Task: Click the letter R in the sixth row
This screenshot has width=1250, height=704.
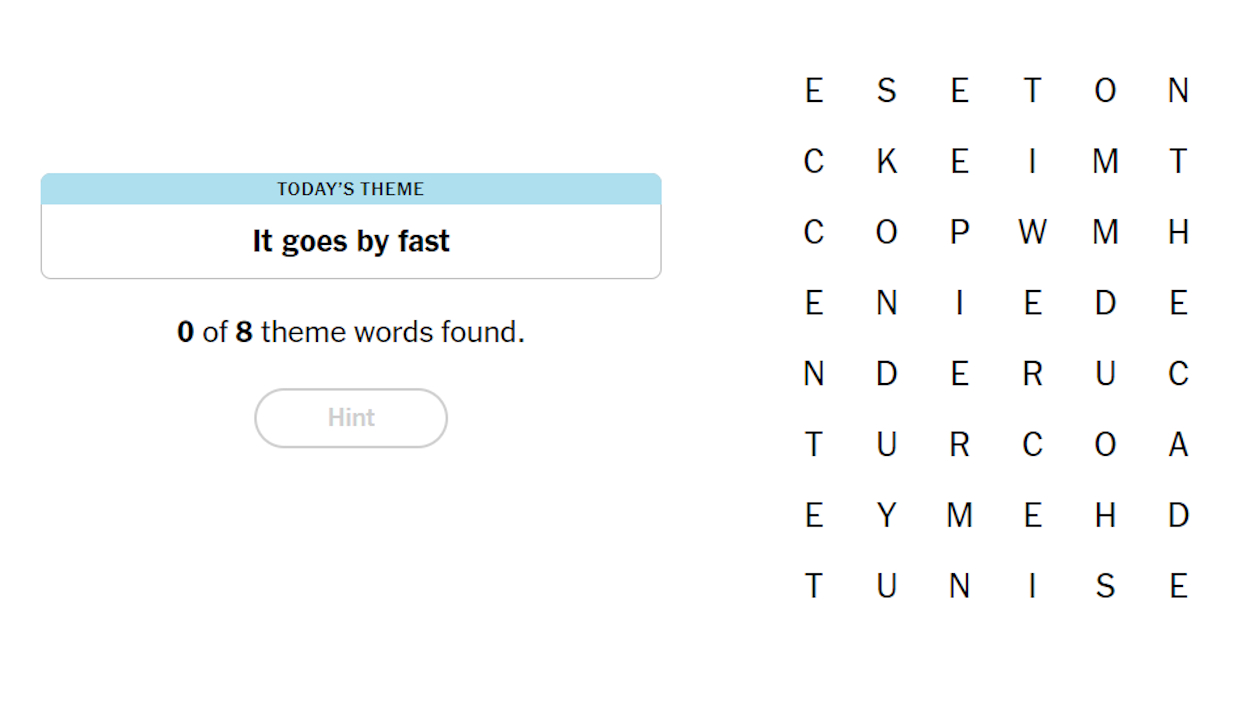Action: pyautogui.click(x=959, y=444)
